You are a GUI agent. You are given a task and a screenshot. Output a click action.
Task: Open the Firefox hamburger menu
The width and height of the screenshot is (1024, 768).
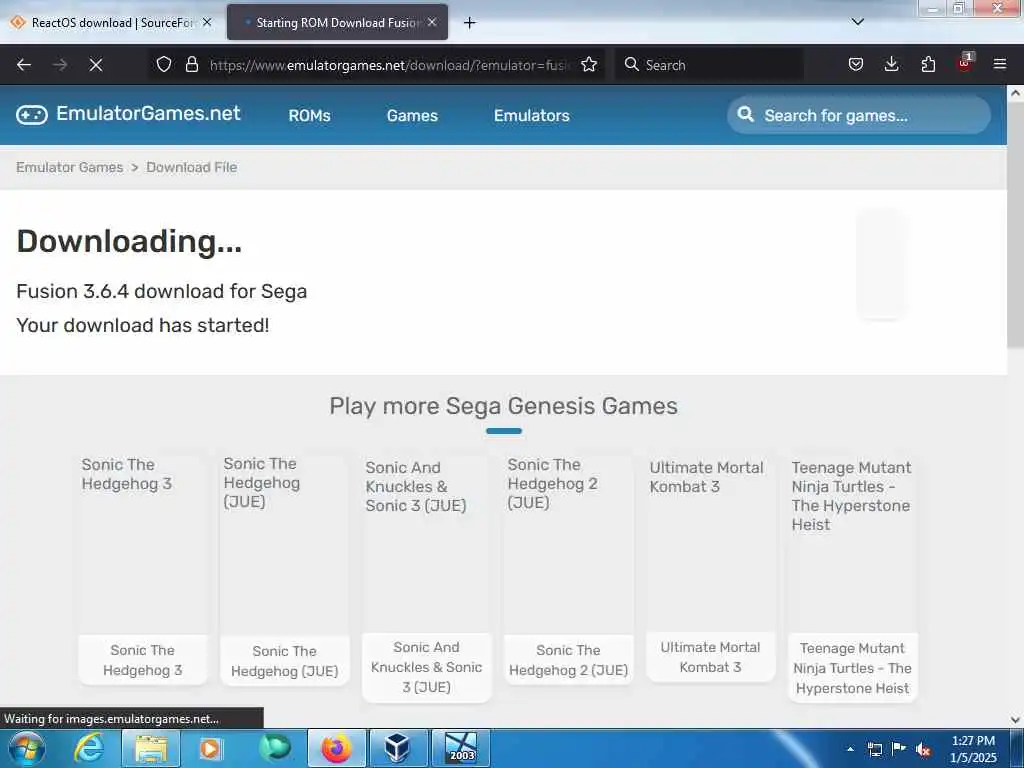pos(1000,64)
